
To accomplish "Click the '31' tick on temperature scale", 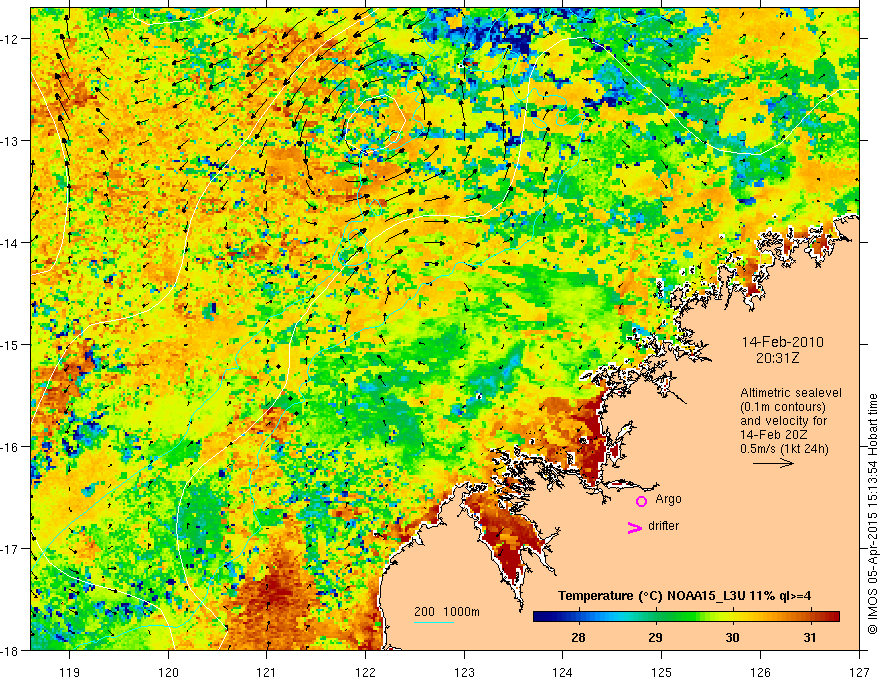I will click(809, 637).
